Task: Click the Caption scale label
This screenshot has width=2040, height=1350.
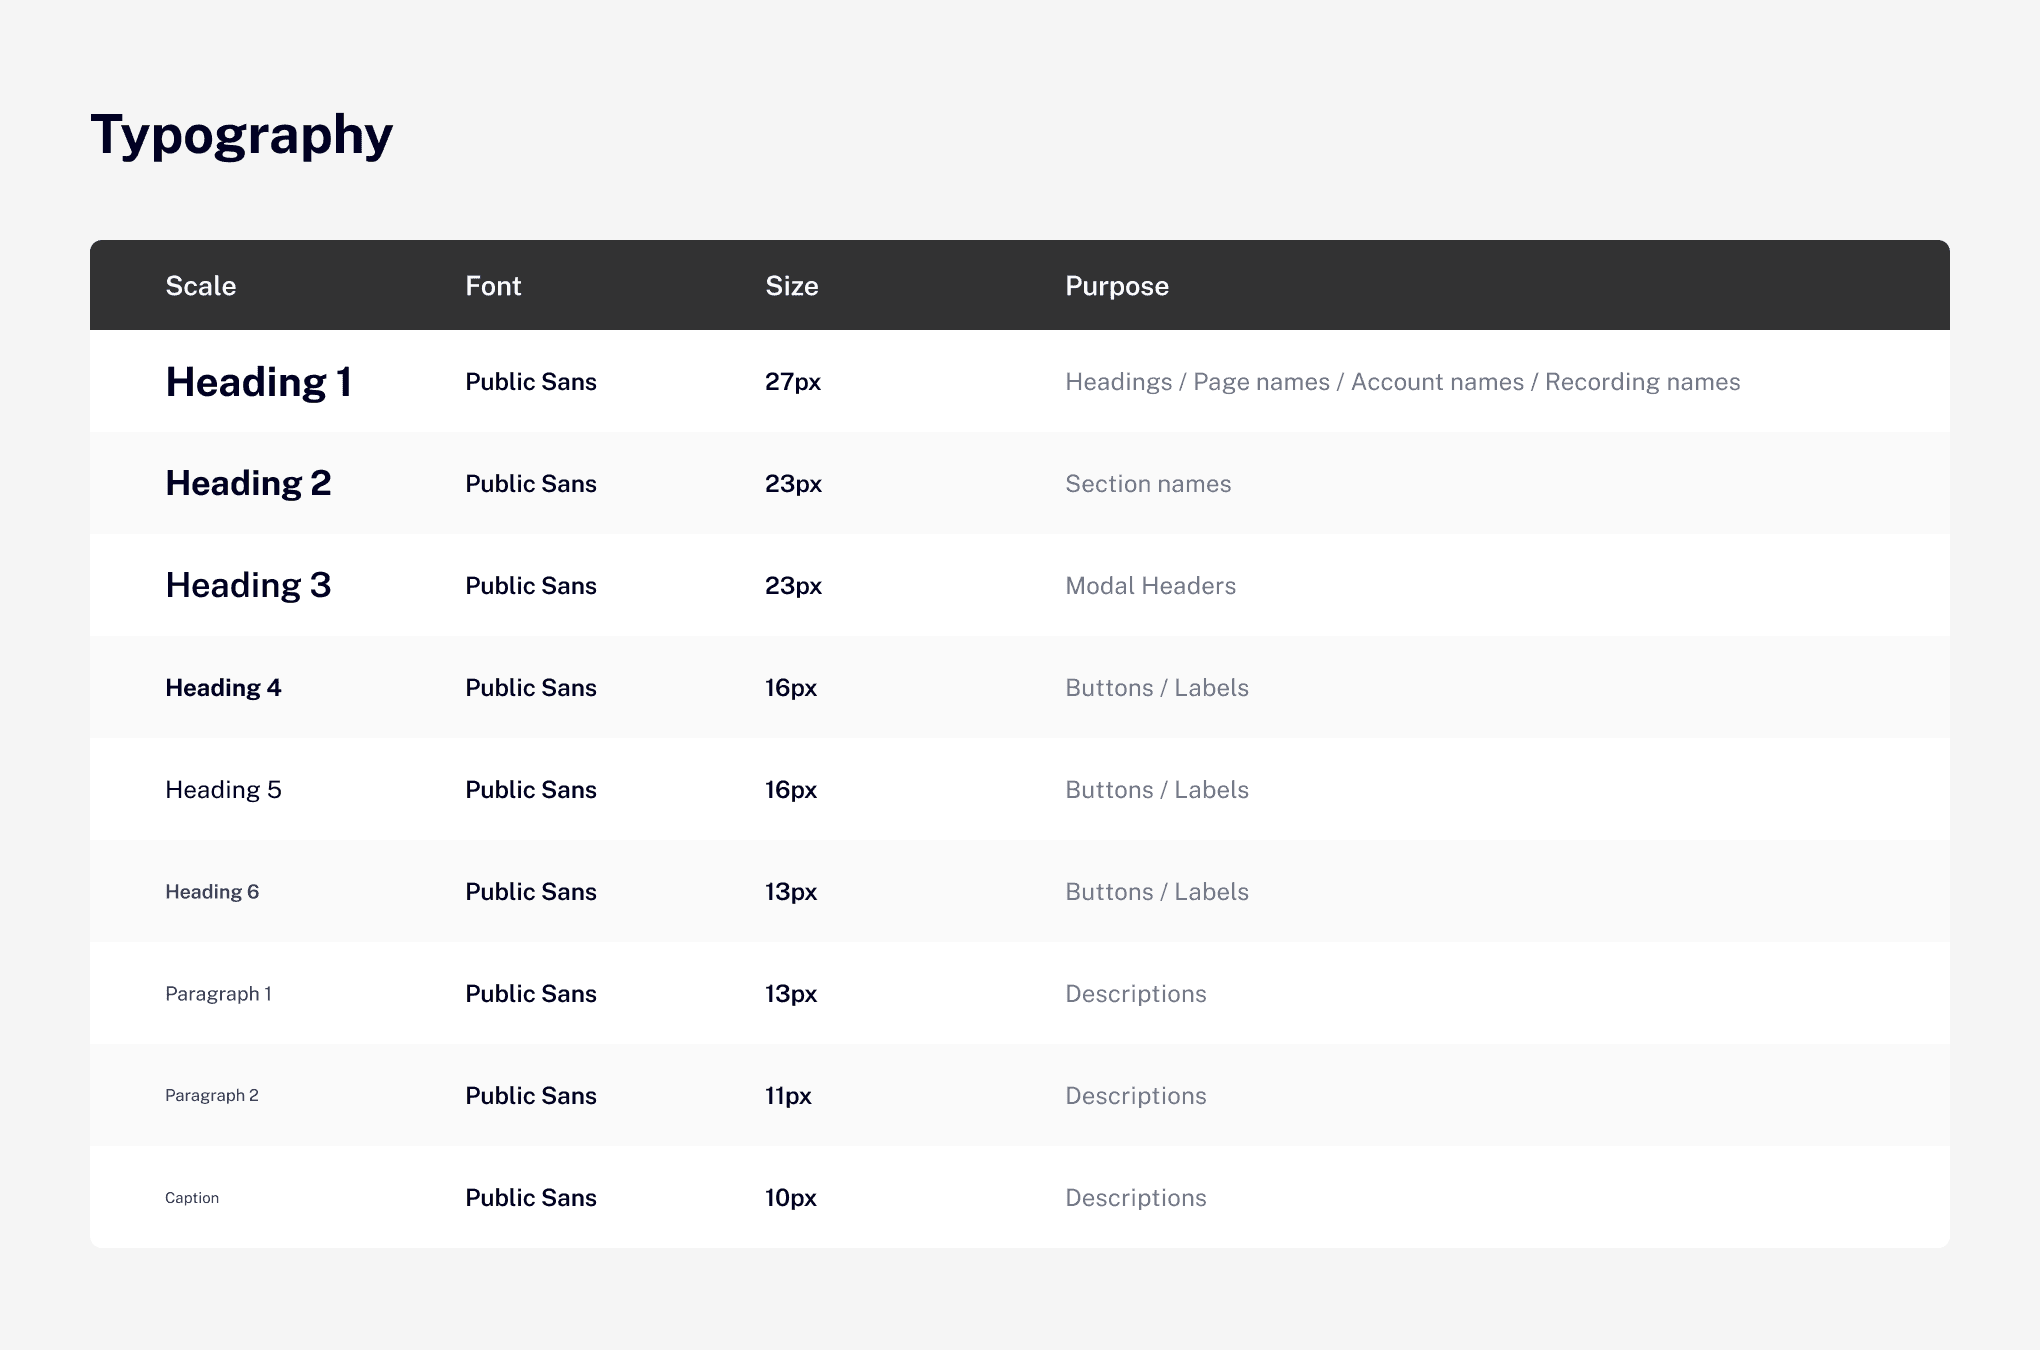Action: (x=192, y=1198)
